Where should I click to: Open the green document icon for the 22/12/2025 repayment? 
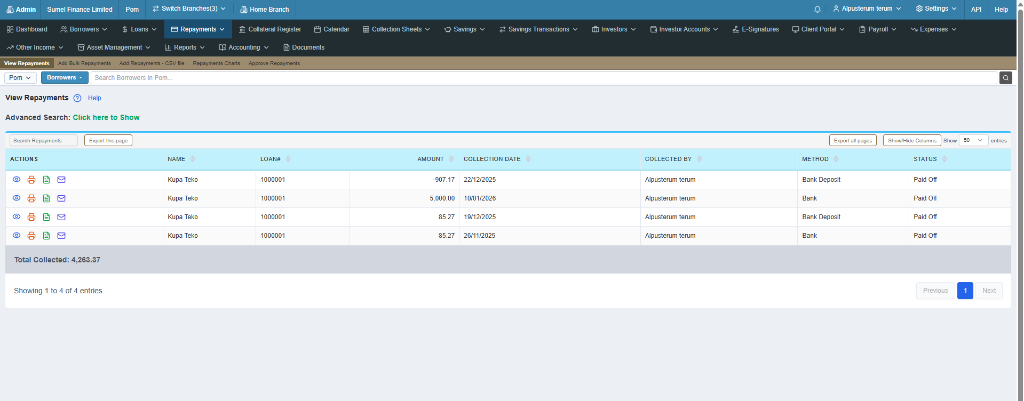pyautogui.click(x=46, y=180)
